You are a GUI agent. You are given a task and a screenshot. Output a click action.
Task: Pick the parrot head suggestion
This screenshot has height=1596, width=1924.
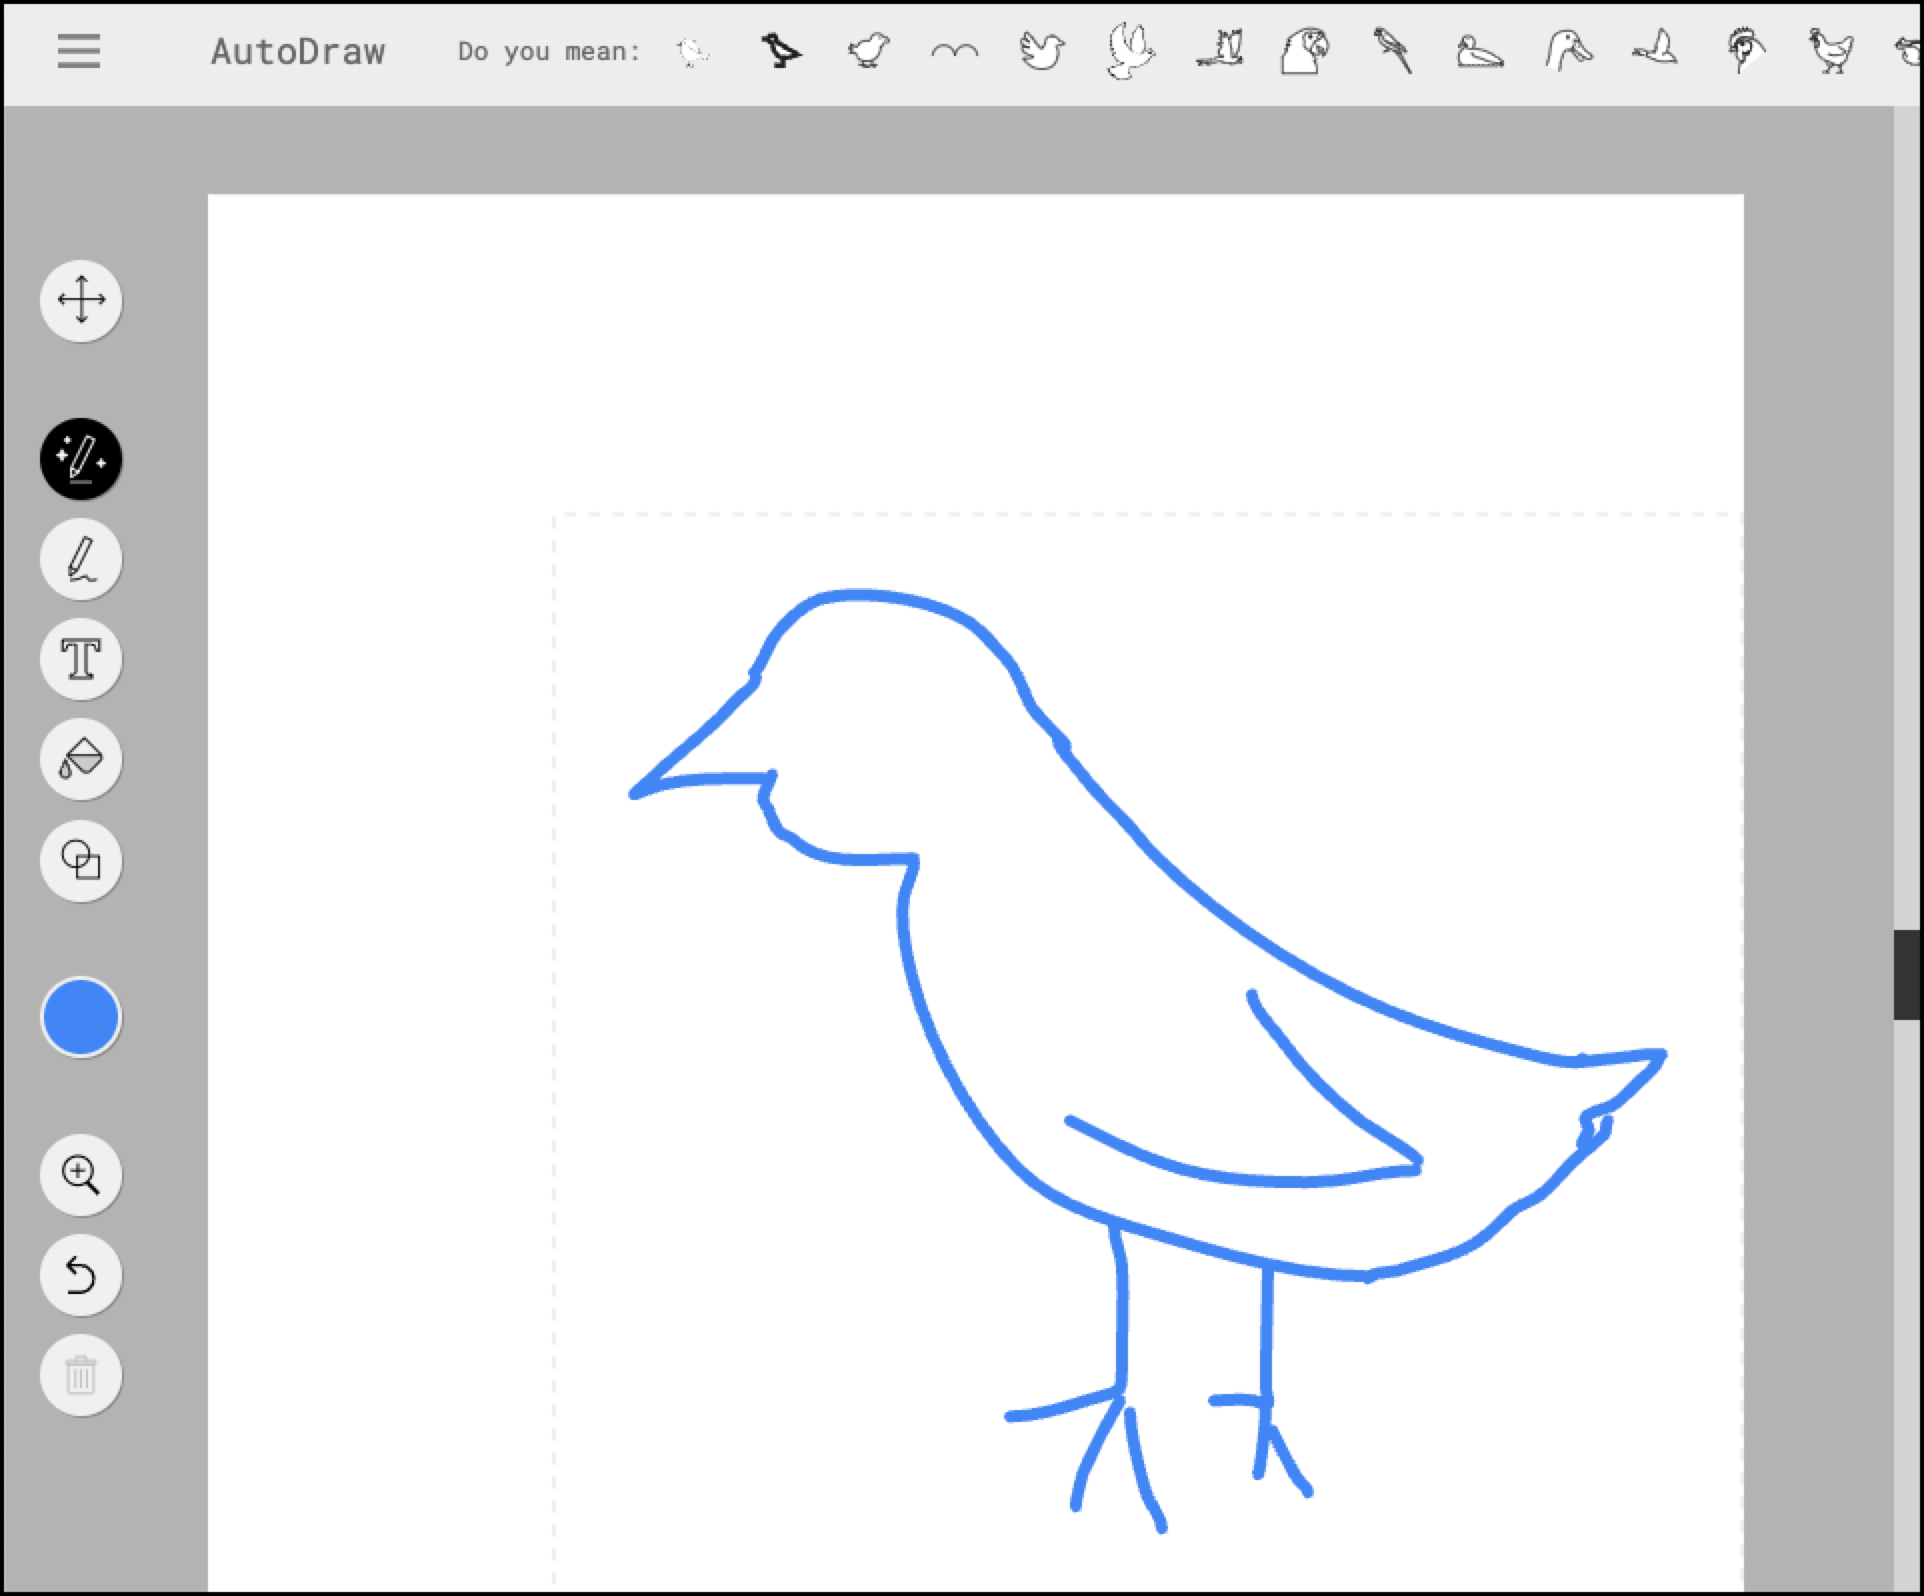(x=1305, y=50)
